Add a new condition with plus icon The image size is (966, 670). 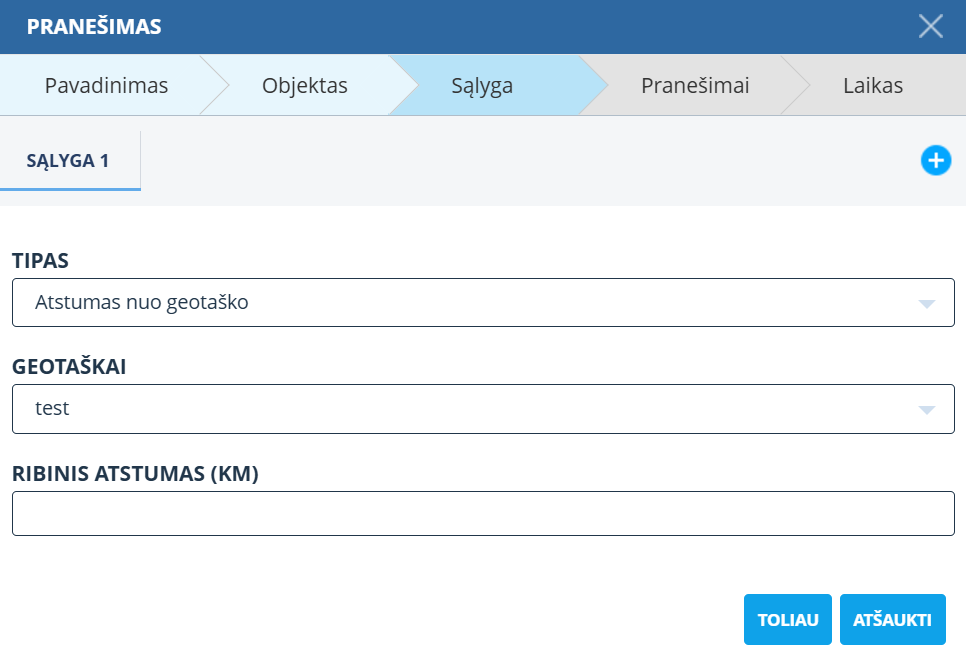(935, 160)
